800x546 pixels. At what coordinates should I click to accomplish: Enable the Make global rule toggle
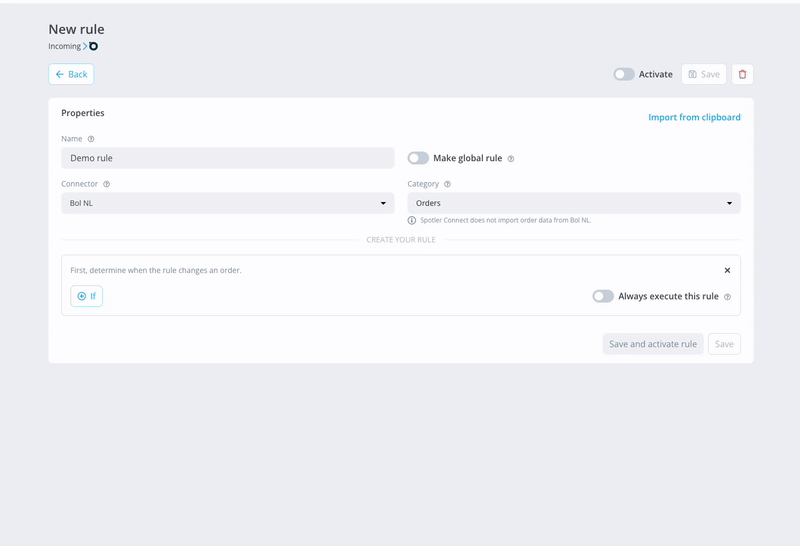click(418, 158)
